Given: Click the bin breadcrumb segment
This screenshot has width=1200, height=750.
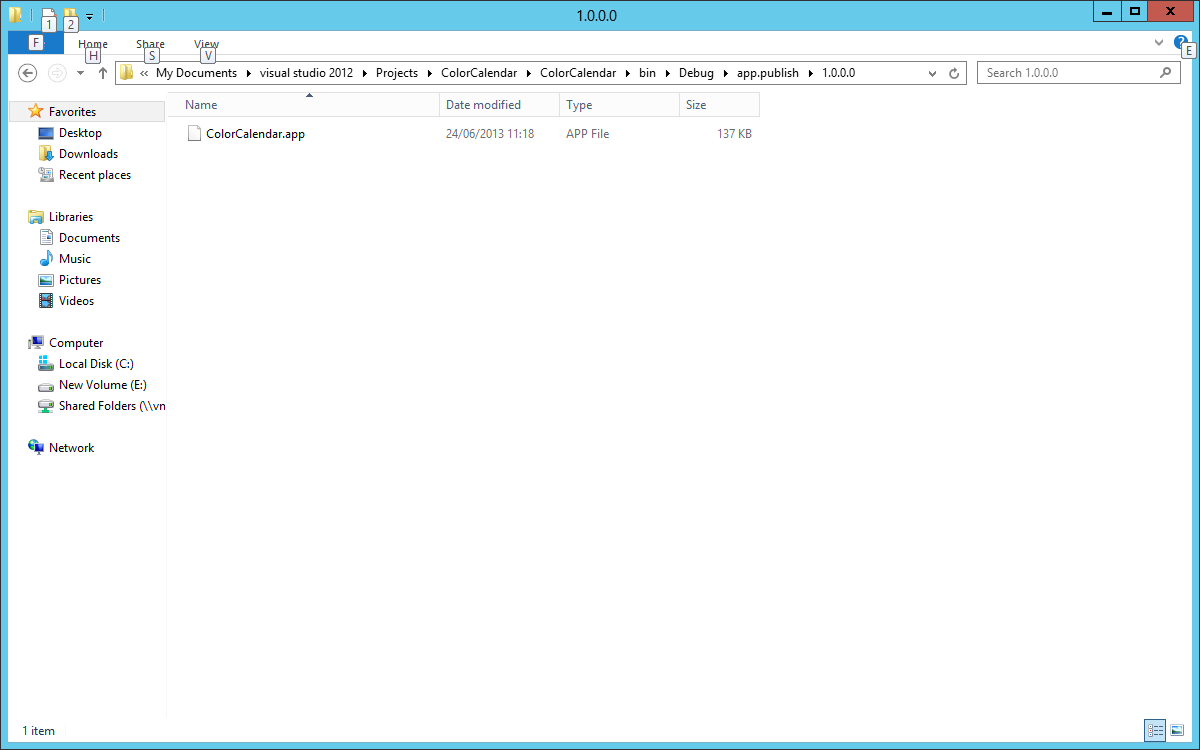Looking at the screenshot, I should tap(647, 73).
